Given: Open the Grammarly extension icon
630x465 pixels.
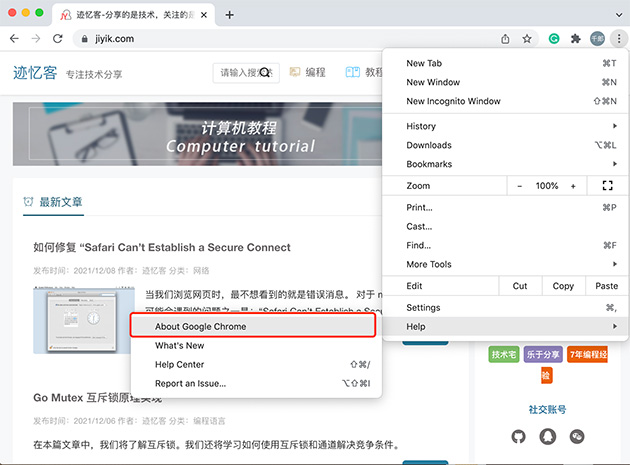Looking at the screenshot, I should click(x=554, y=39).
